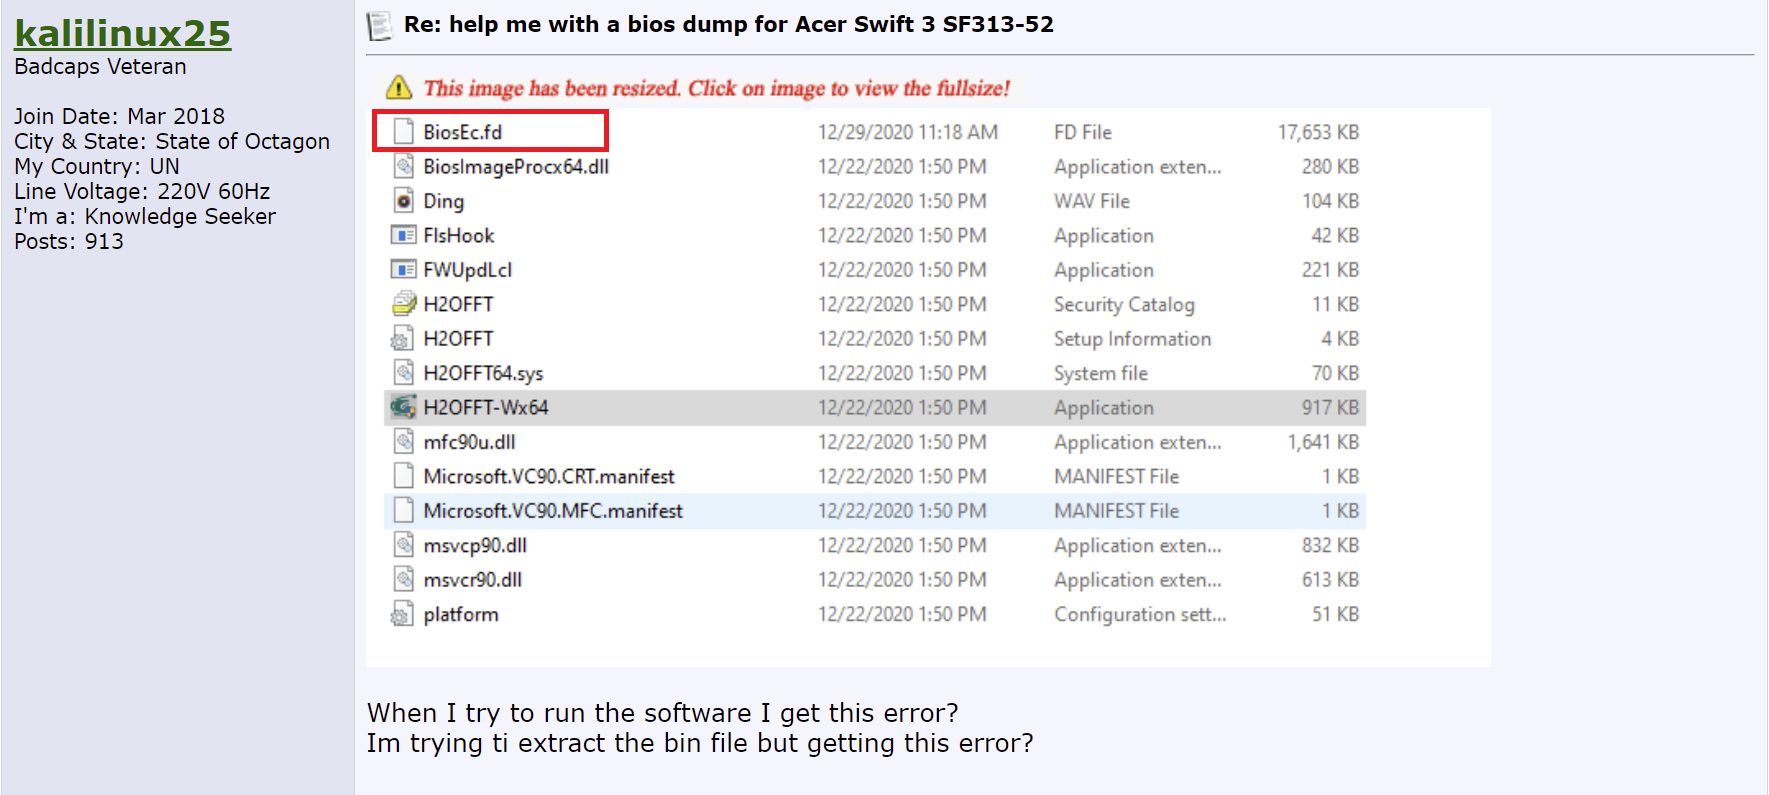1769x795 pixels.
Task: Click the H2OFFT Security Catalog icon
Action: [x=404, y=304]
